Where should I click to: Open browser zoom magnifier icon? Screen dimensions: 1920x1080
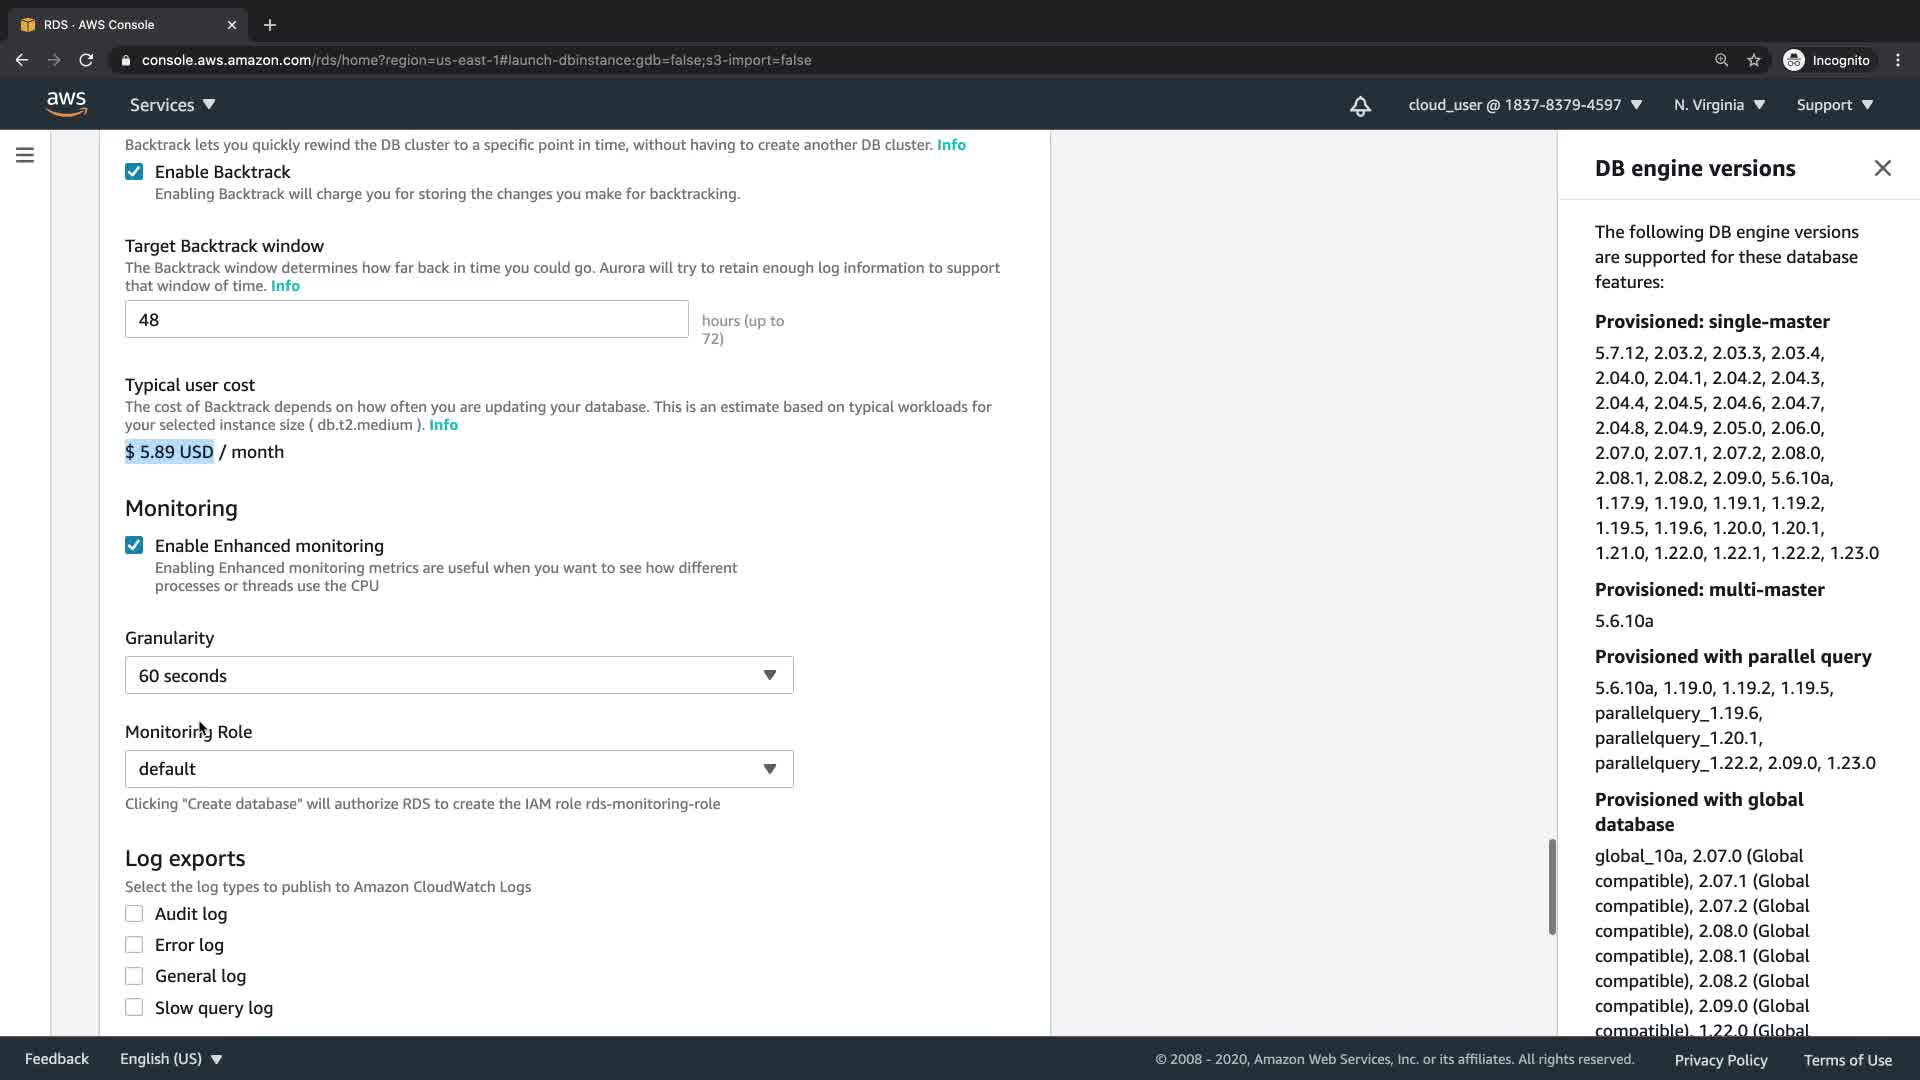point(1721,60)
